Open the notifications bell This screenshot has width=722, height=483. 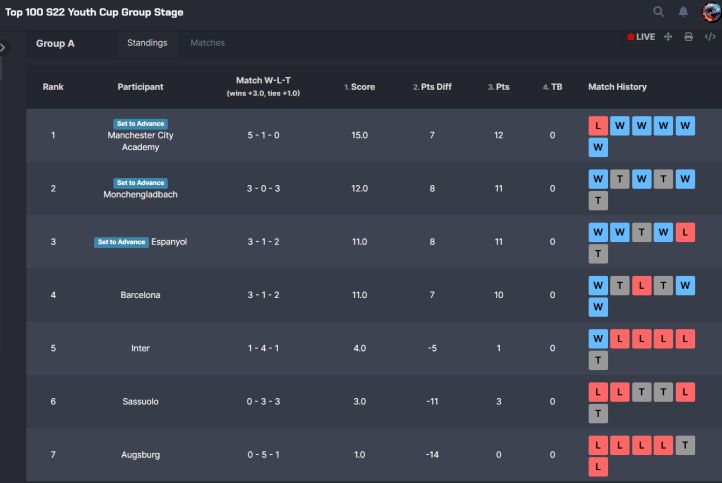point(684,12)
